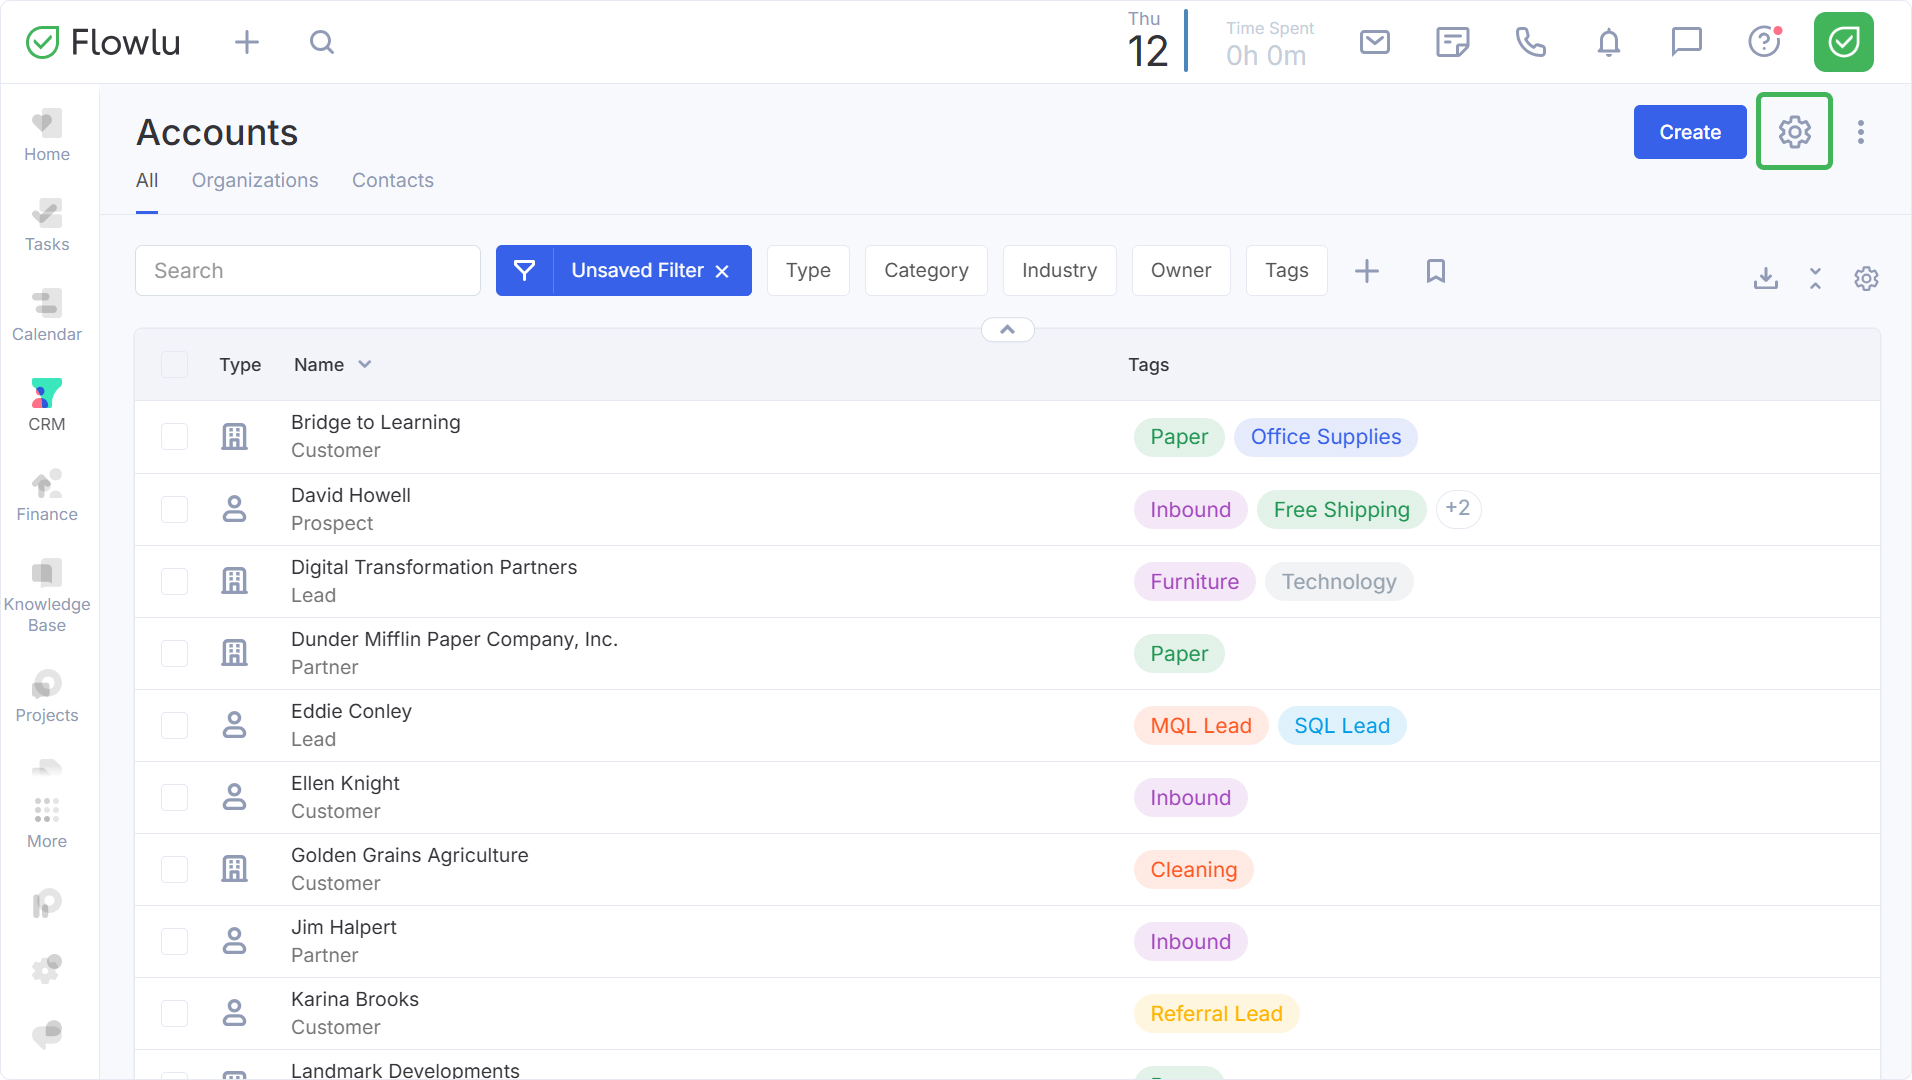1912x1080 pixels.
Task: Switch to the Organizations tab
Action: tap(255, 181)
